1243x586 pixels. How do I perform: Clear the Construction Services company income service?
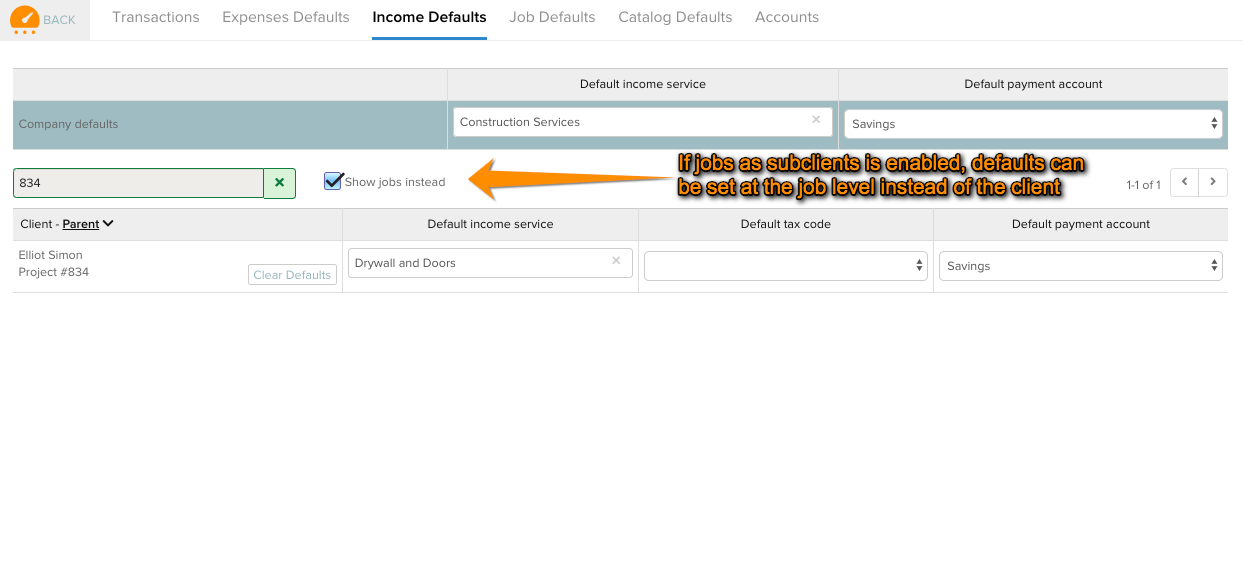(816, 120)
